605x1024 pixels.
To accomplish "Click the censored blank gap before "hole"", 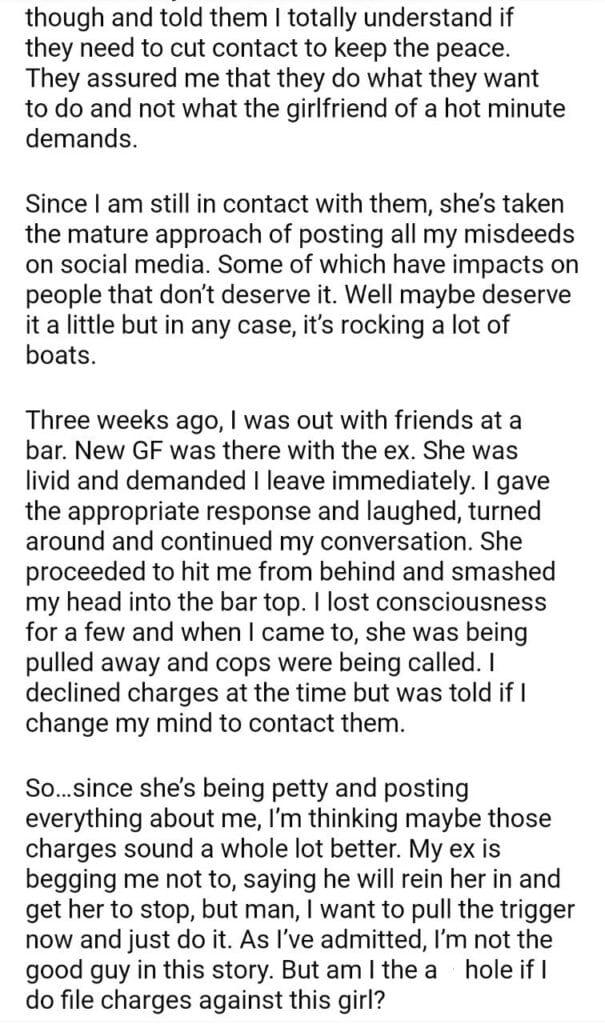I will point(455,973).
